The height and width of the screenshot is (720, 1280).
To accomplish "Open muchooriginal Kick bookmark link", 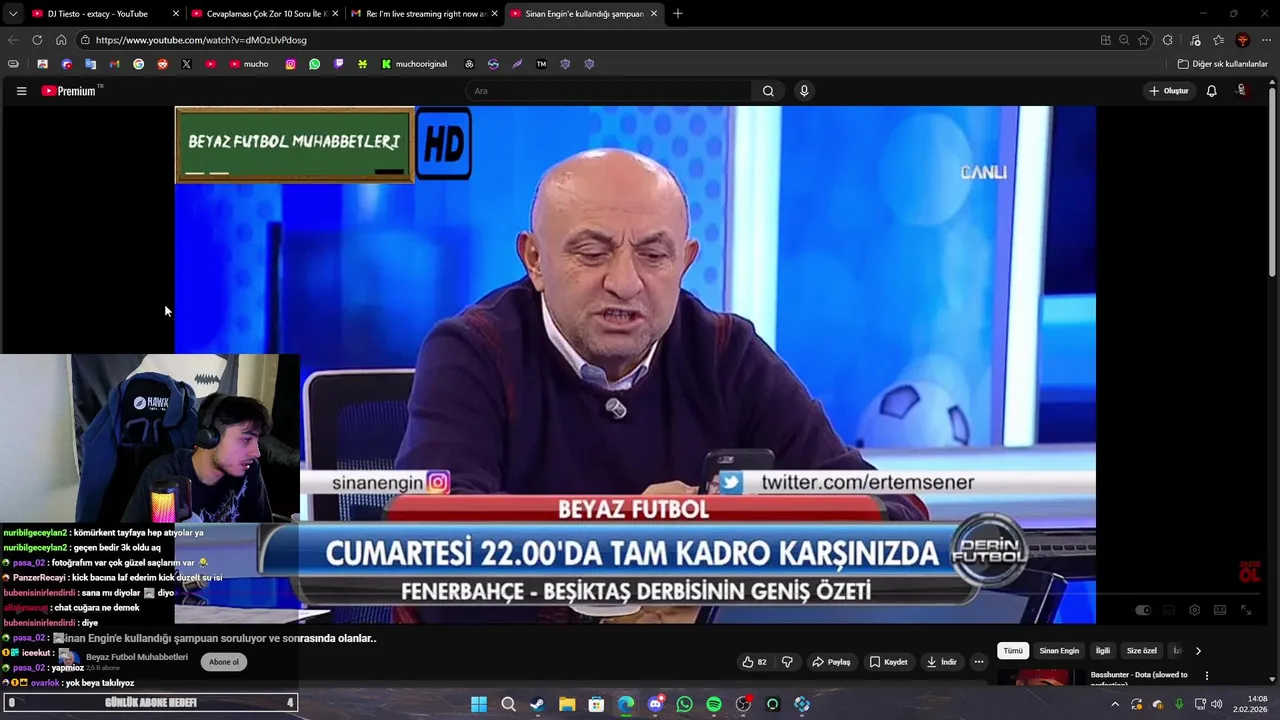I will (x=414, y=64).
